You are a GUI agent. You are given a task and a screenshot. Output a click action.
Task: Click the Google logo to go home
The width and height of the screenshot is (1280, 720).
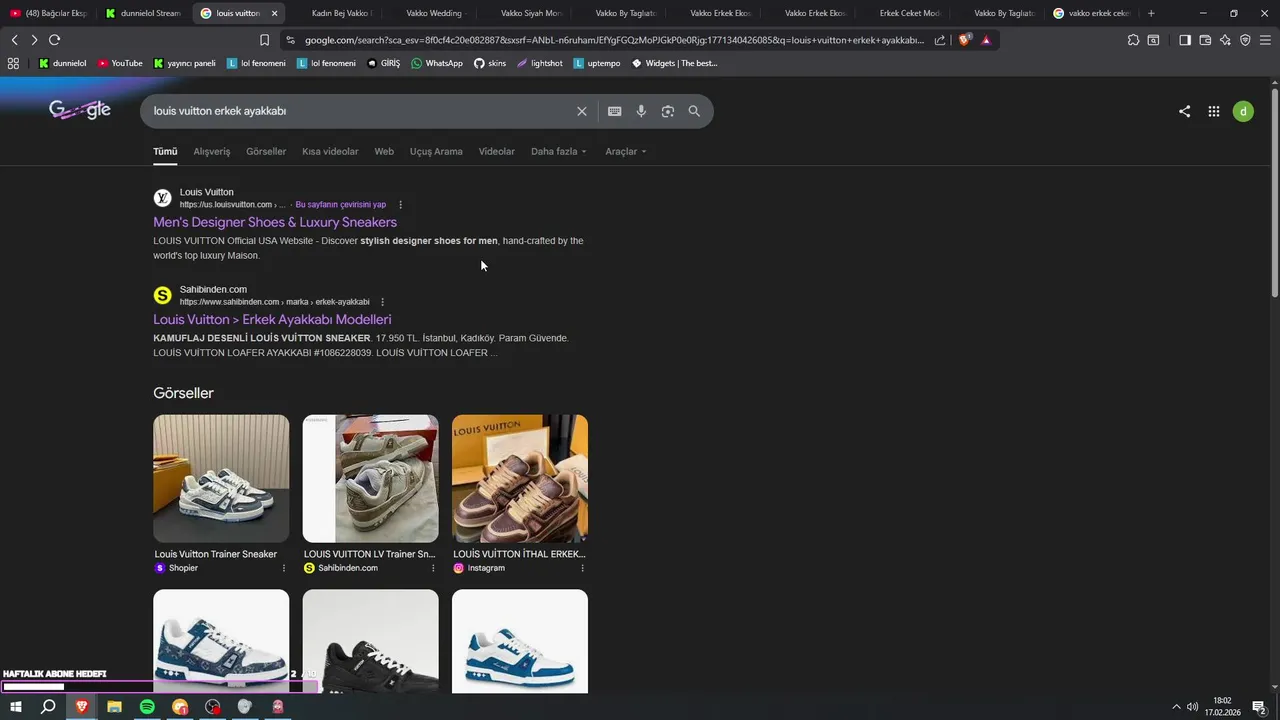click(80, 111)
